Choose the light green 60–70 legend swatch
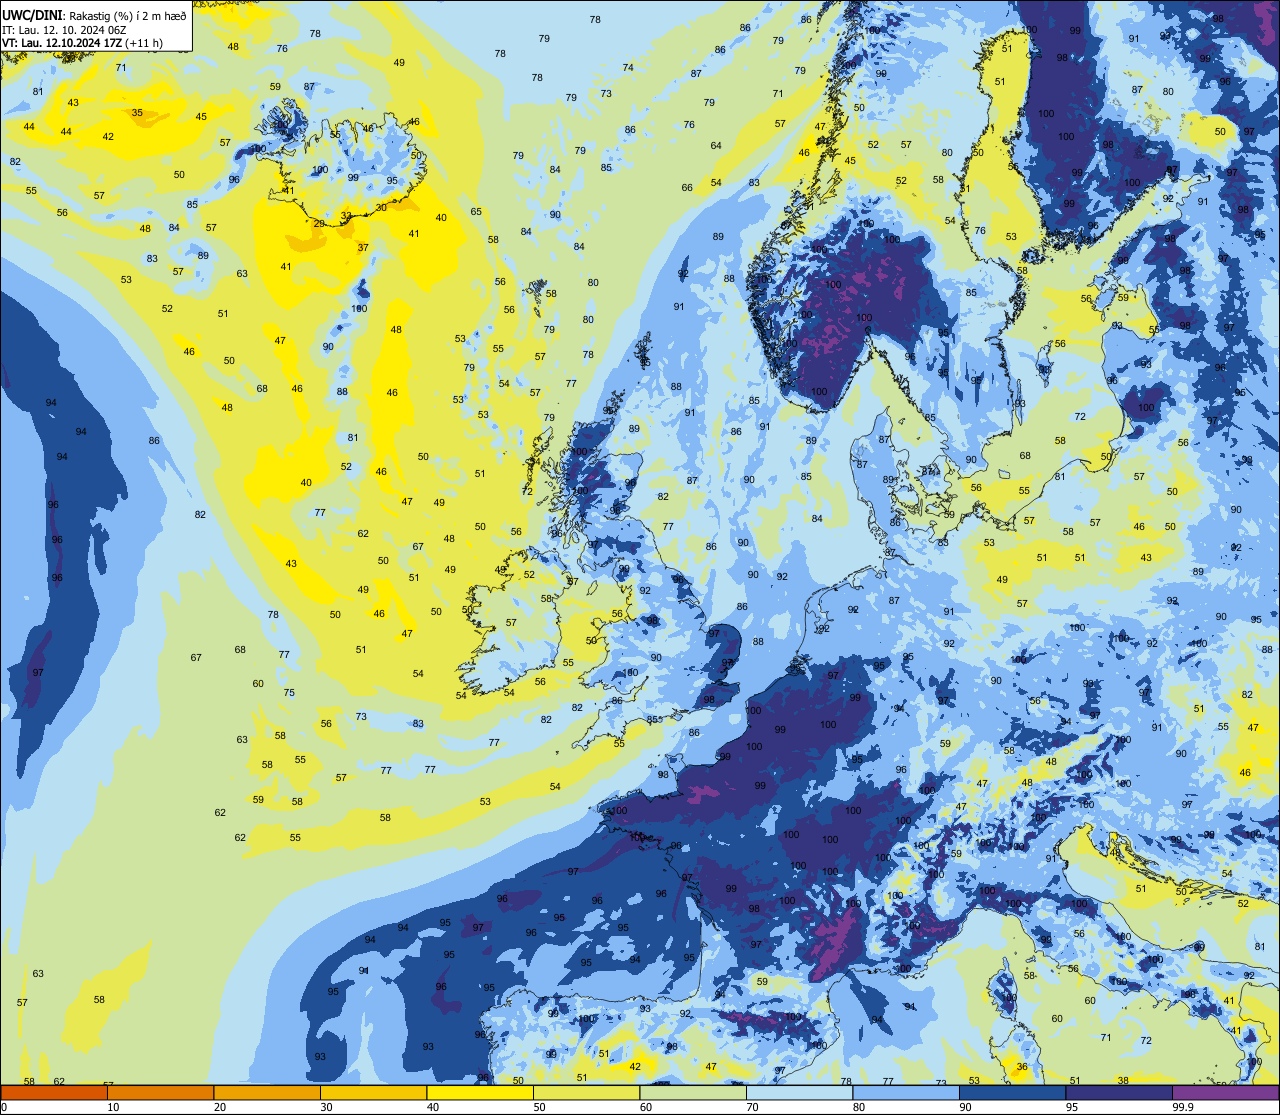1280x1115 pixels. pos(693,1093)
